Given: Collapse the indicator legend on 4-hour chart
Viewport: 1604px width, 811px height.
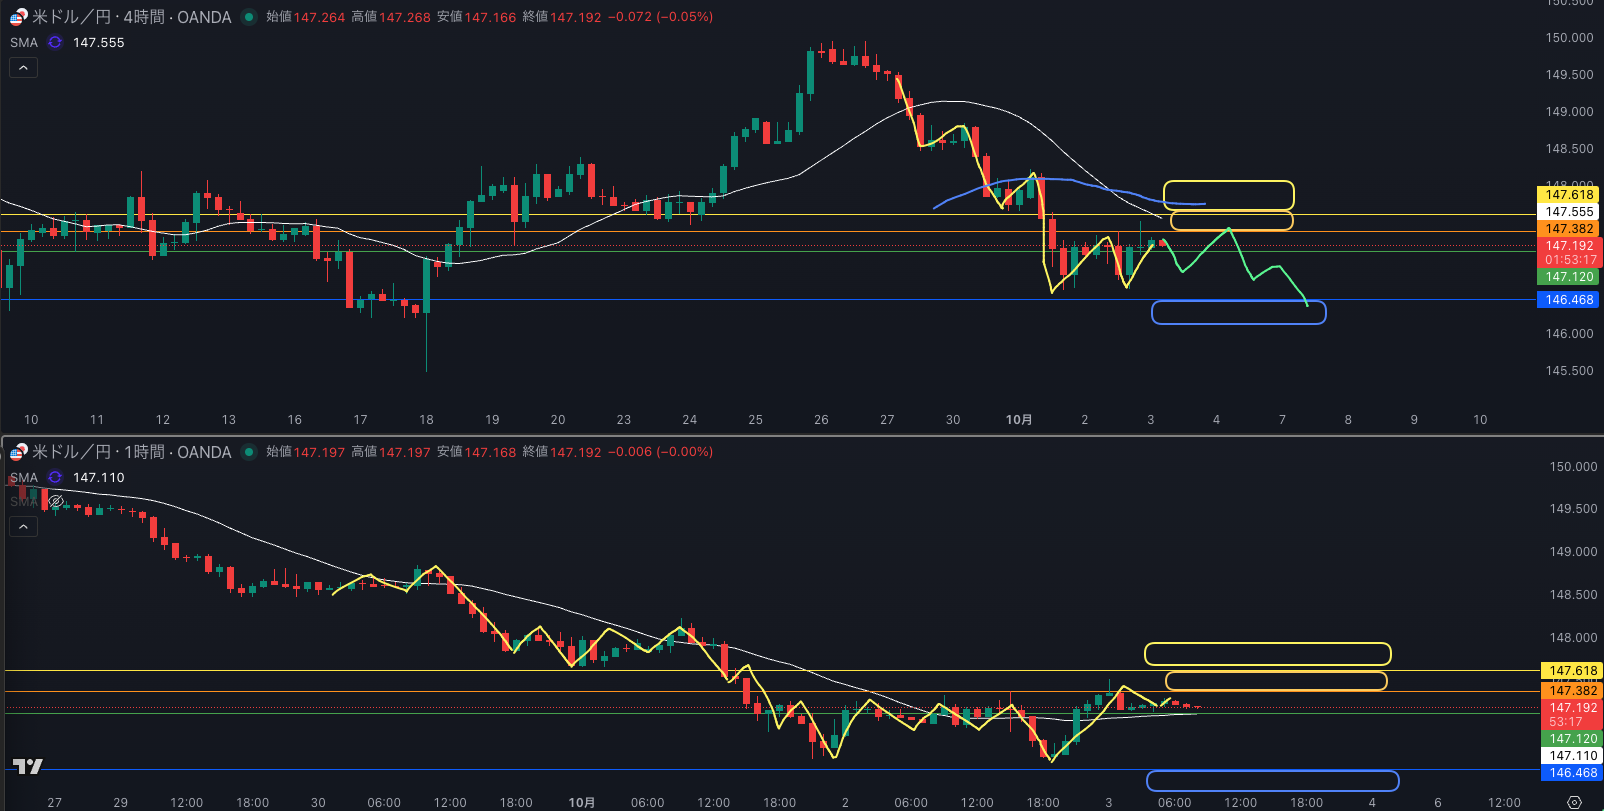Looking at the screenshot, I should click(x=23, y=67).
